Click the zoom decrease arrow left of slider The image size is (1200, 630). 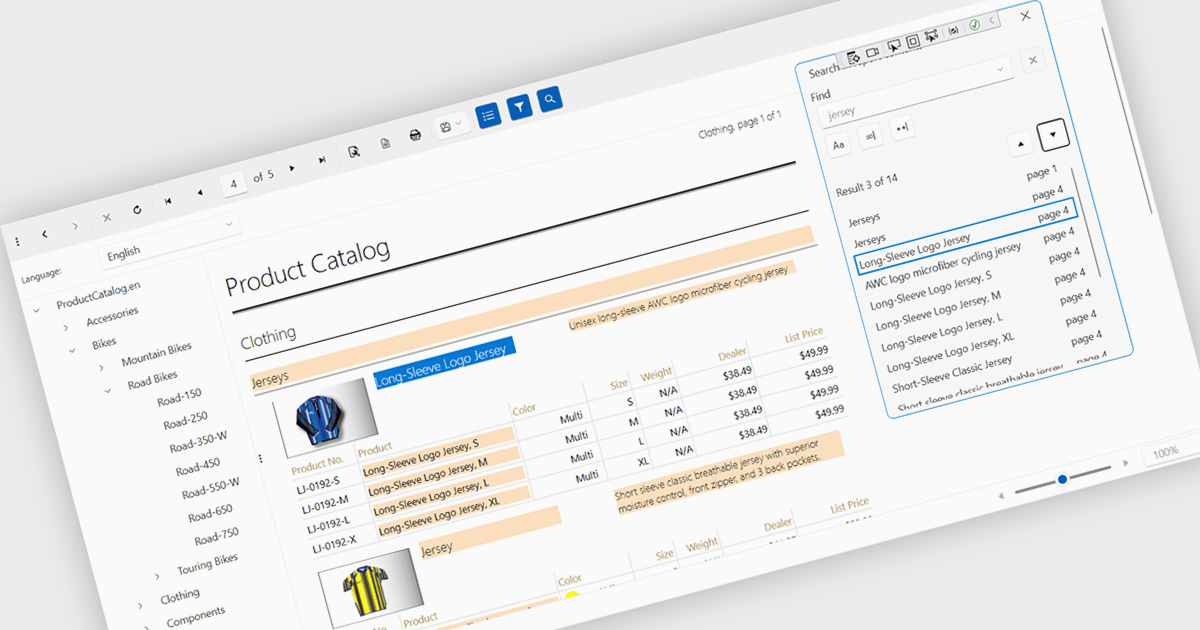tap(1001, 496)
